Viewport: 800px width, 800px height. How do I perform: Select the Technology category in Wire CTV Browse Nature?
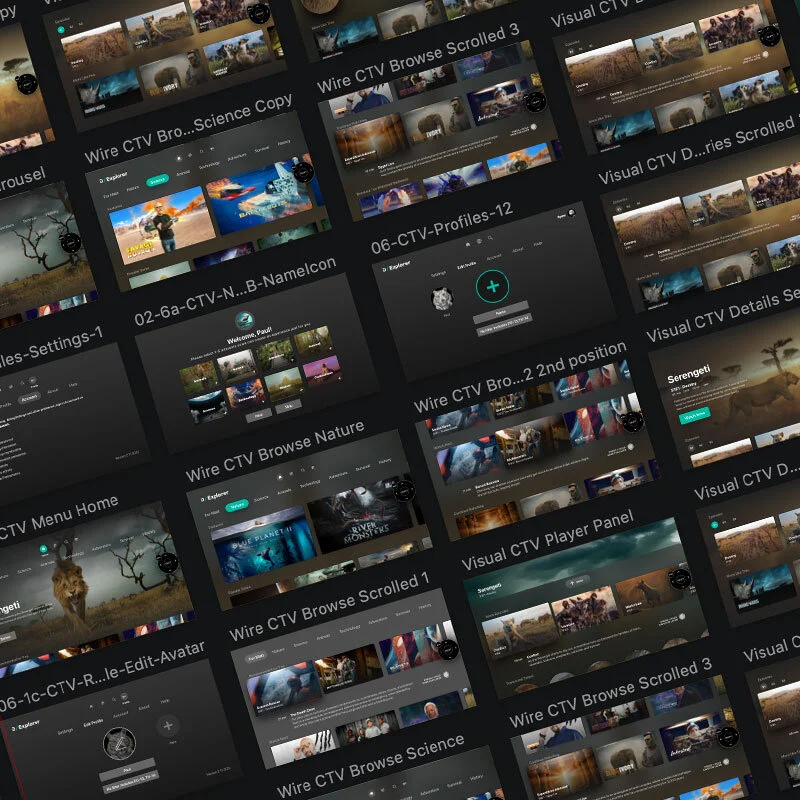pos(310,482)
